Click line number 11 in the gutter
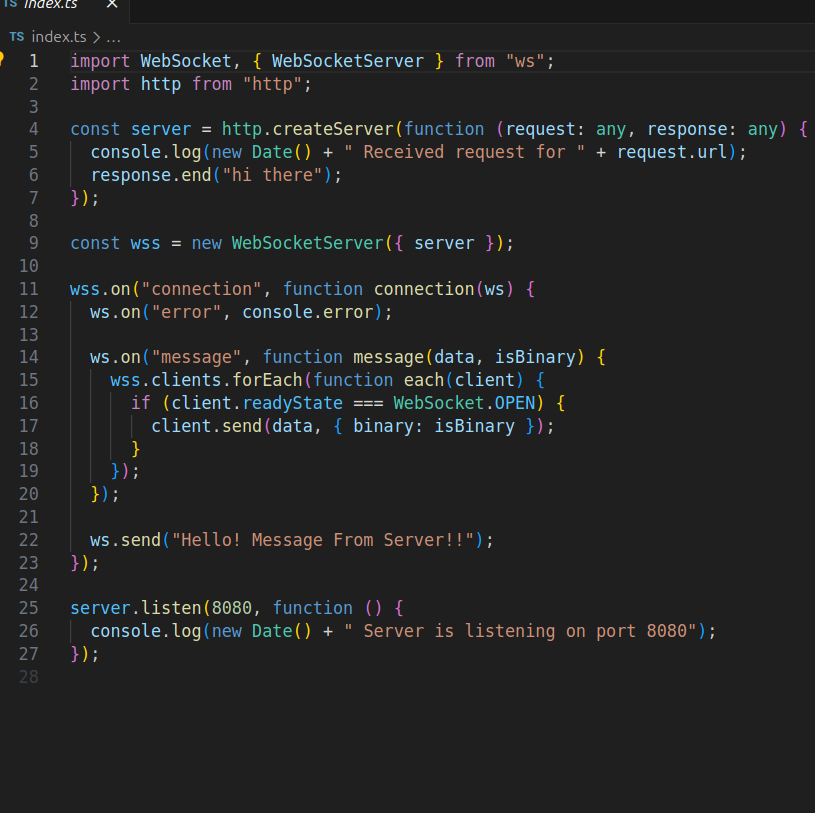 click(x=29, y=289)
